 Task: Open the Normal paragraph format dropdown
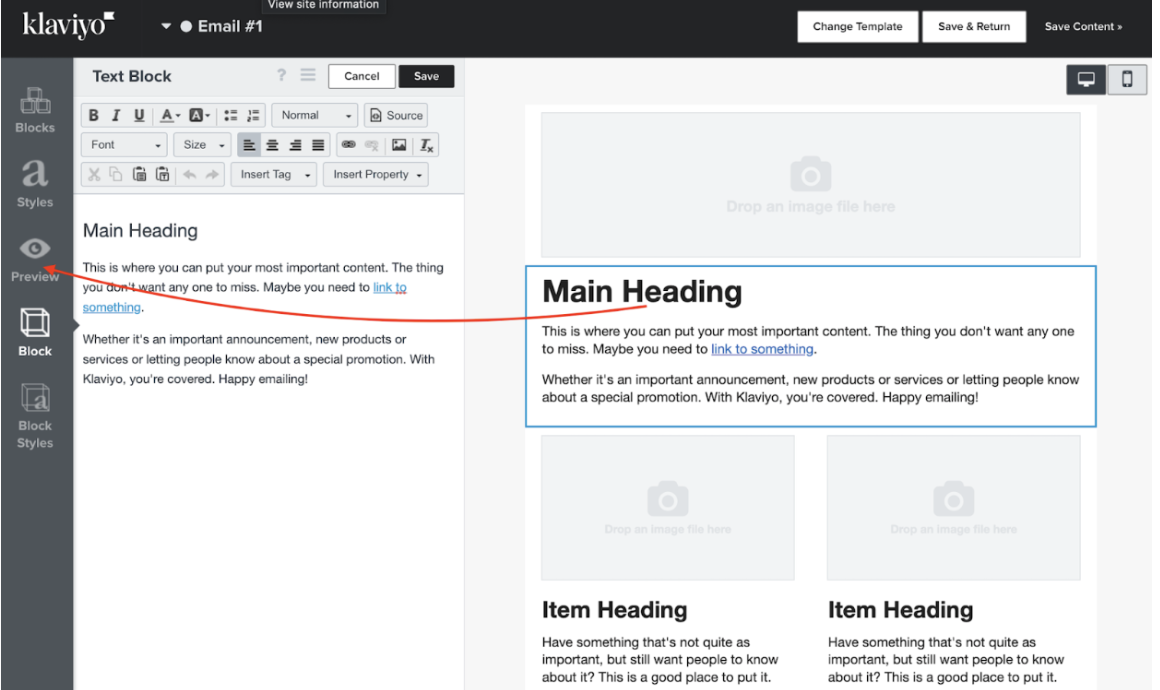[x=315, y=115]
